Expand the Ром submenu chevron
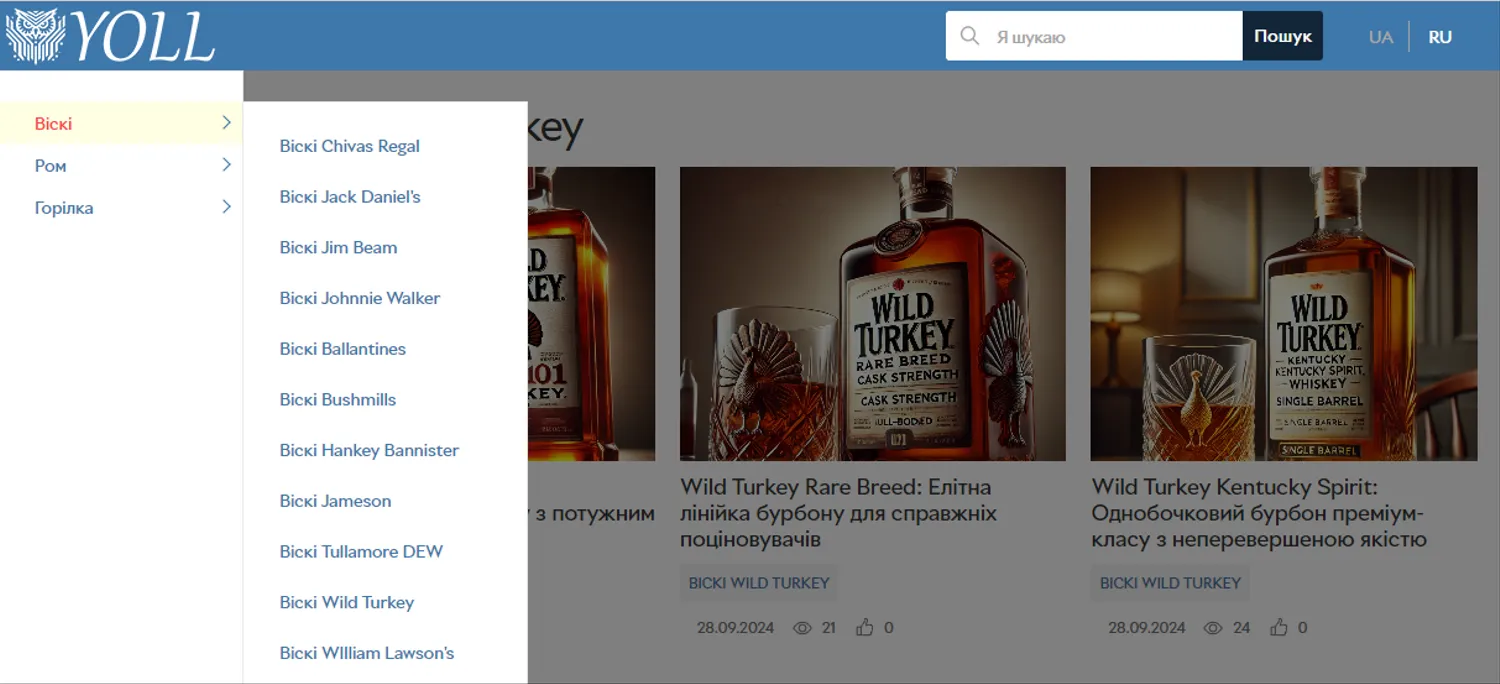 pyautogui.click(x=227, y=165)
